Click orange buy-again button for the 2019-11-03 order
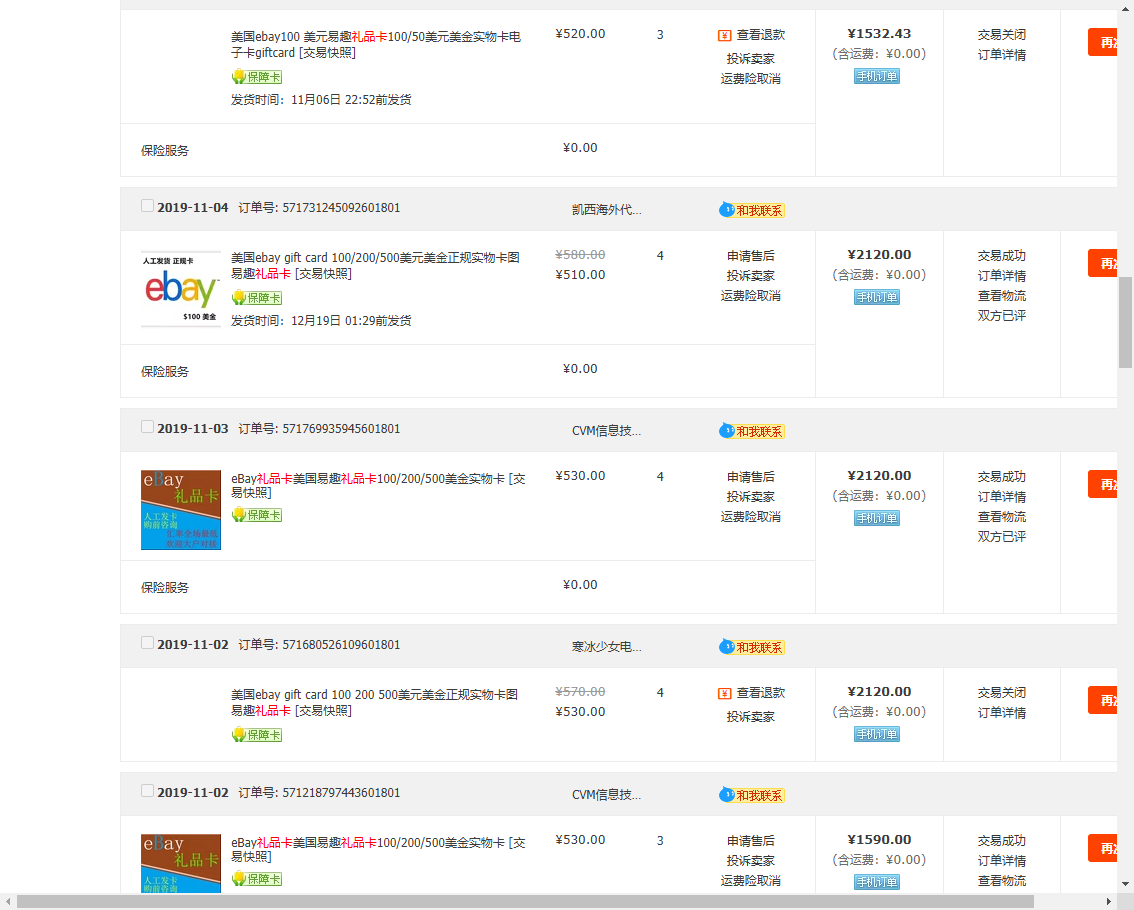The height and width of the screenshot is (910, 1134). pyautogui.click(x=1103, y=485)
